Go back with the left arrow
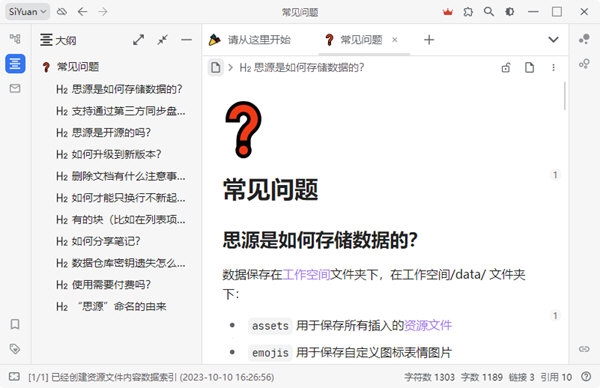Screen dimensions: 600x388 click(82, 12)
